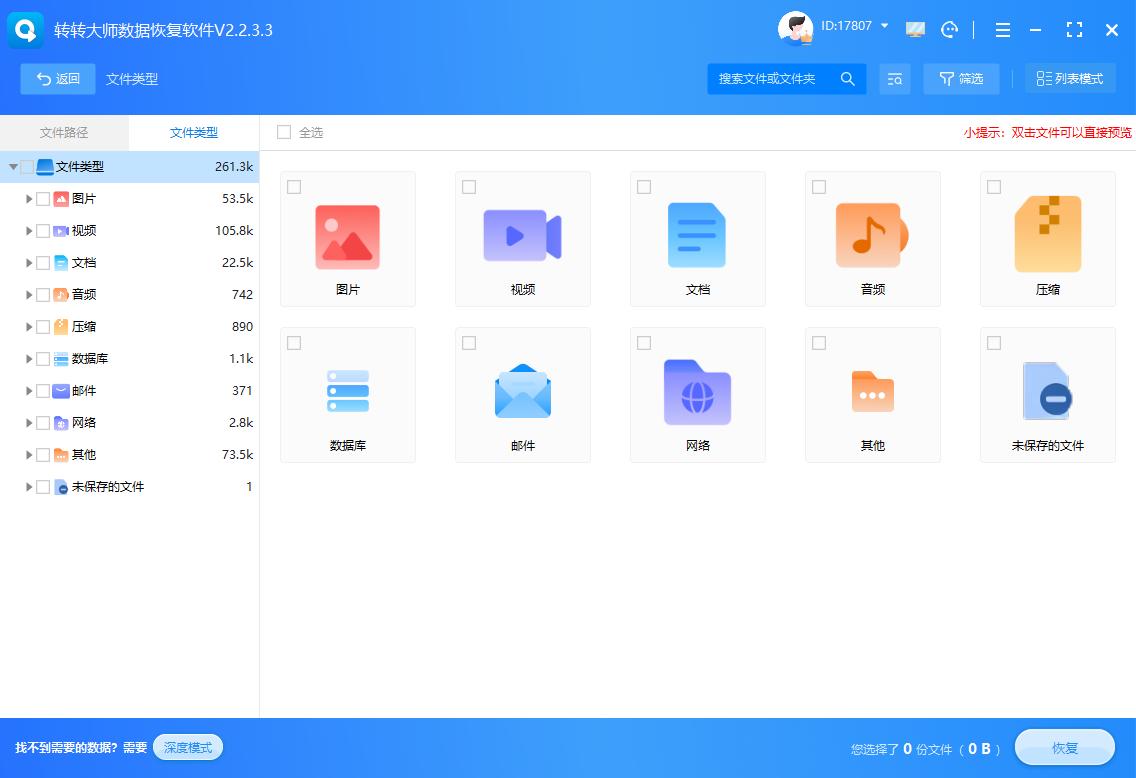Viewport: 1136px width, 778px height.
Task: Switch to the 文件路径 tab
Action: click(64, 132)
